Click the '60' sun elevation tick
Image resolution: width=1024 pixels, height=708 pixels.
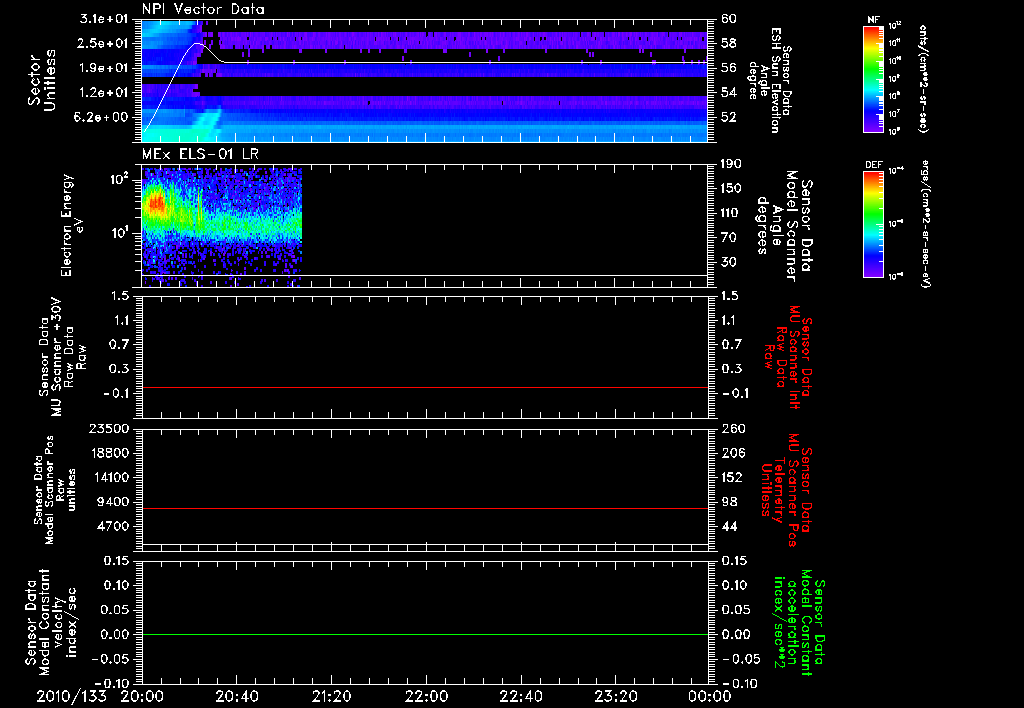[729, 19]
